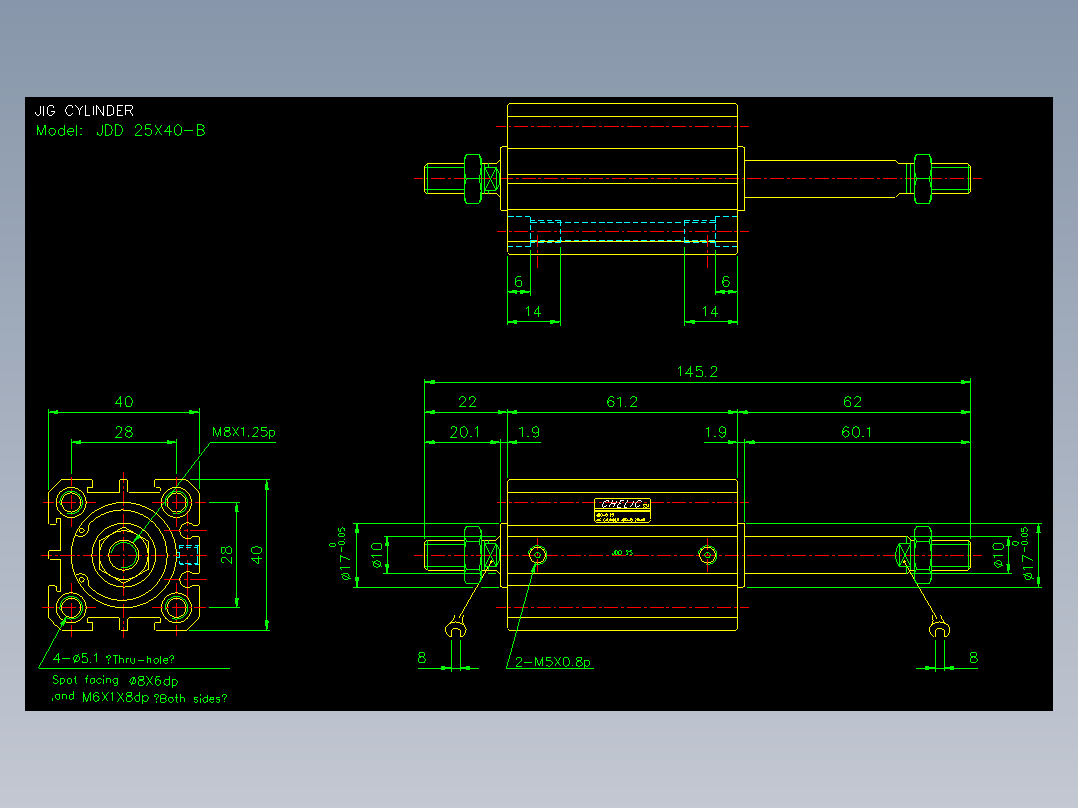Click the right spanner symbol below the rod
The image size is (1078, 808).
[939, 628]
